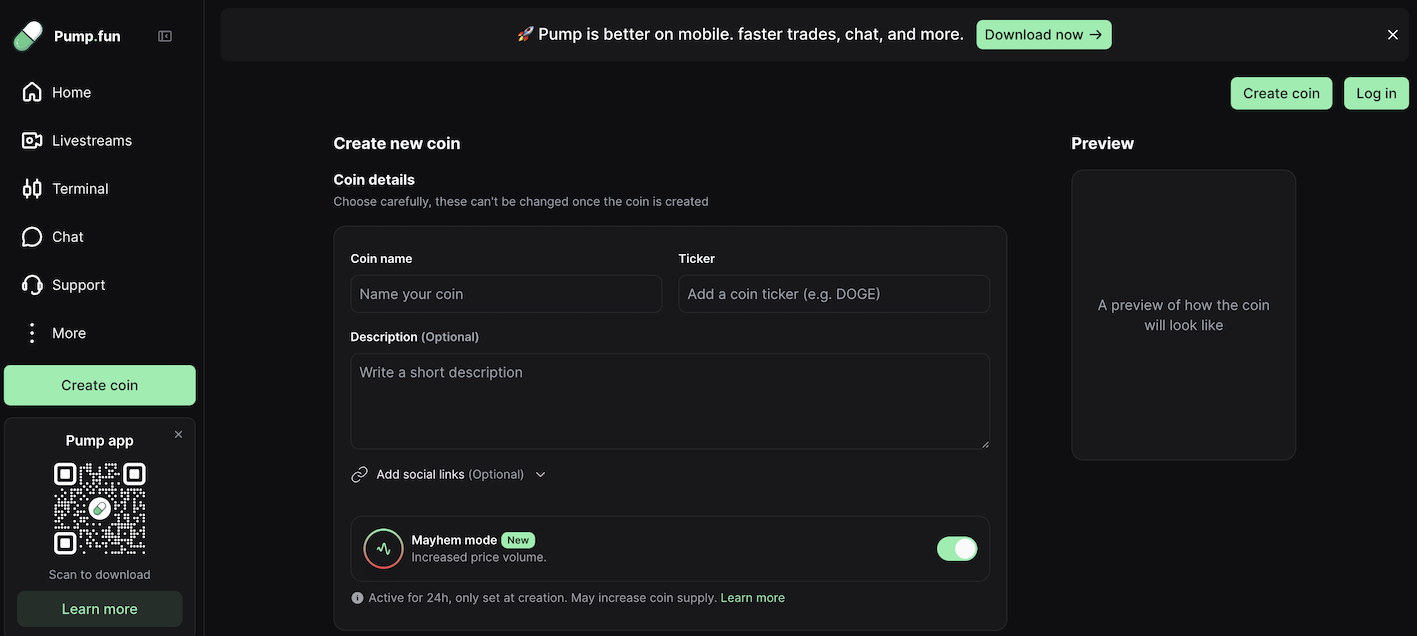Go to Livestreams in the sidebar
1417x636 pixels.
(91, 140)
